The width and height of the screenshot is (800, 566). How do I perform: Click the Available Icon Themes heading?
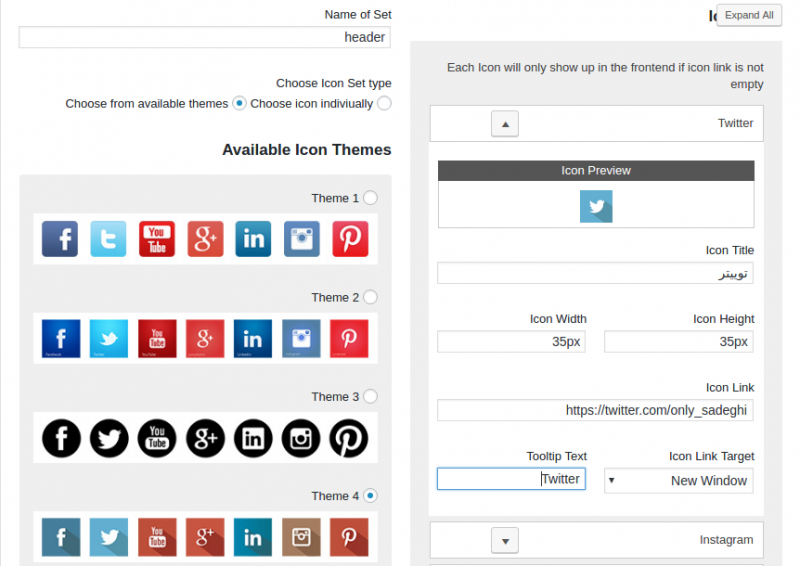pos(307,150)
